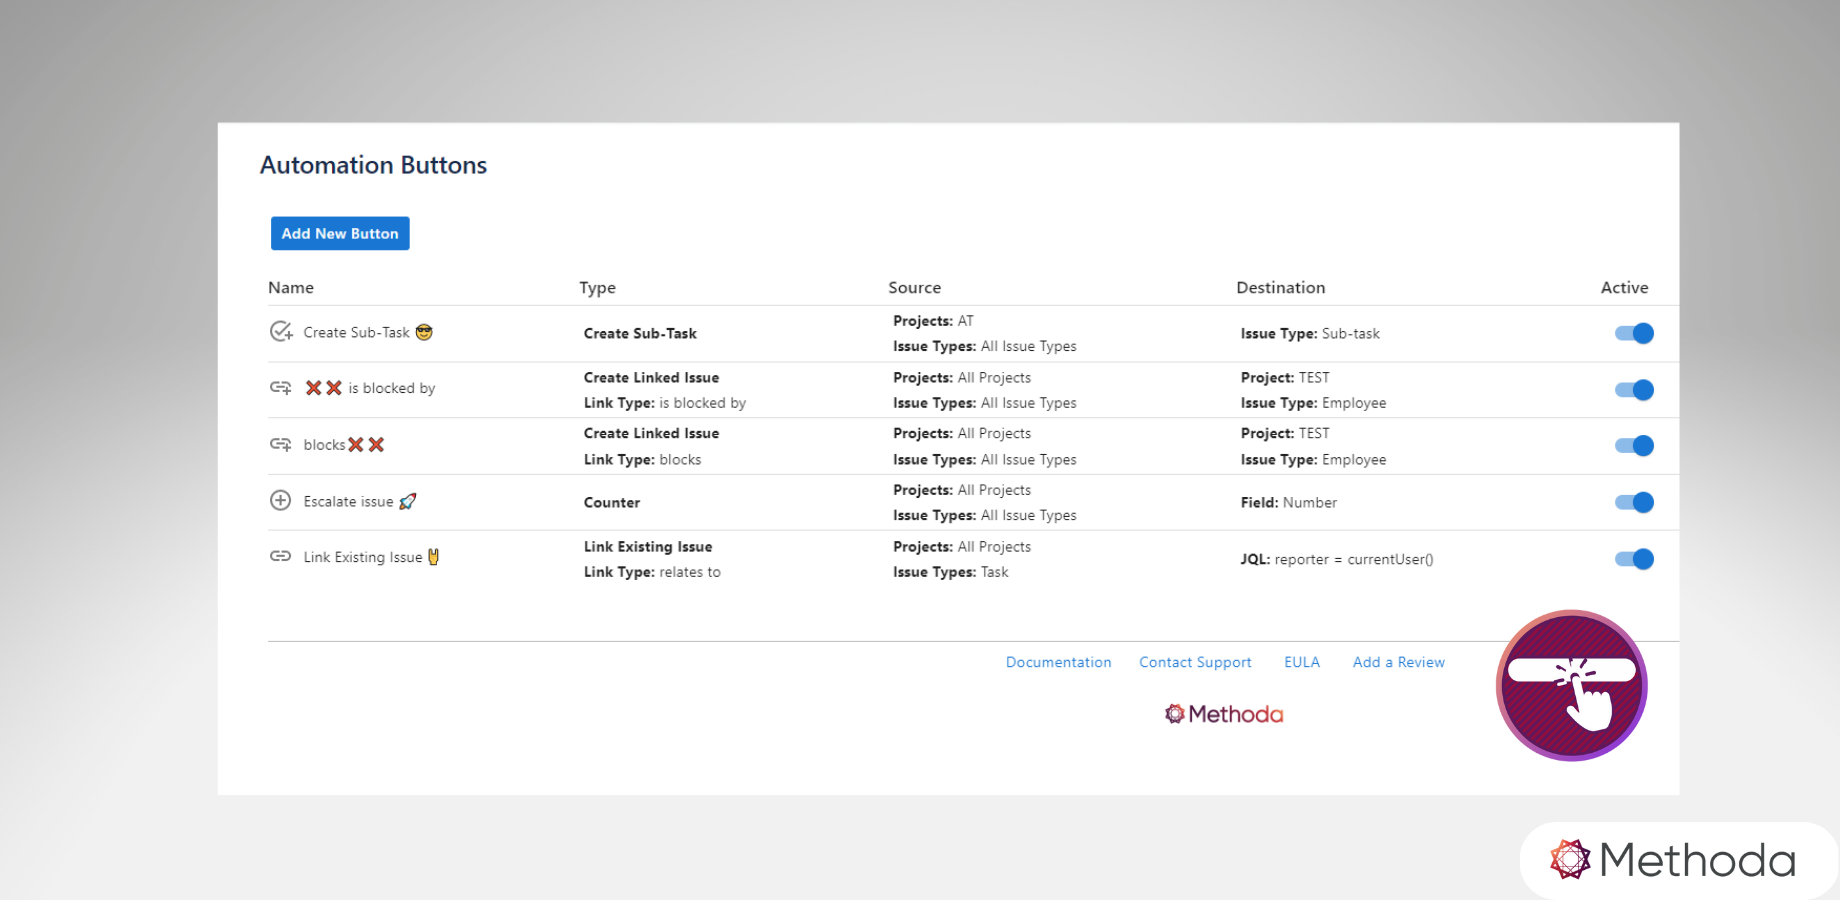Open the Contact Support link

tap(1195, 662)
